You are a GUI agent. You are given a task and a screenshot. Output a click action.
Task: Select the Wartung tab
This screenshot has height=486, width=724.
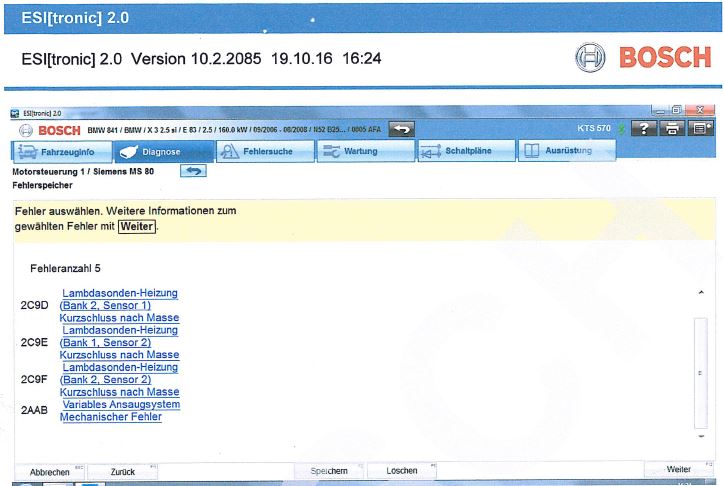pos(366,151)
